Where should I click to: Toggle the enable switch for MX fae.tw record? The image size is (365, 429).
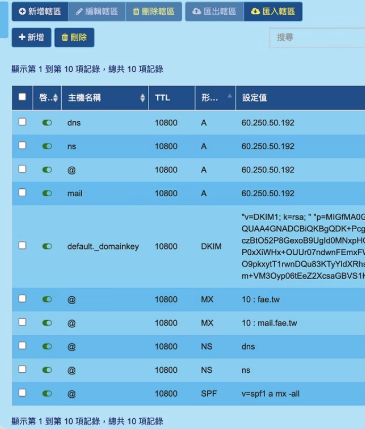point(47,299)
